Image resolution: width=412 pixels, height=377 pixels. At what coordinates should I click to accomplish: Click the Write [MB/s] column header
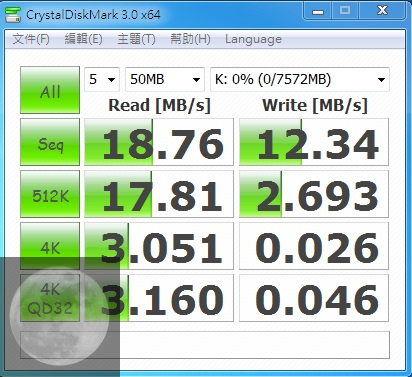point(315,106)
